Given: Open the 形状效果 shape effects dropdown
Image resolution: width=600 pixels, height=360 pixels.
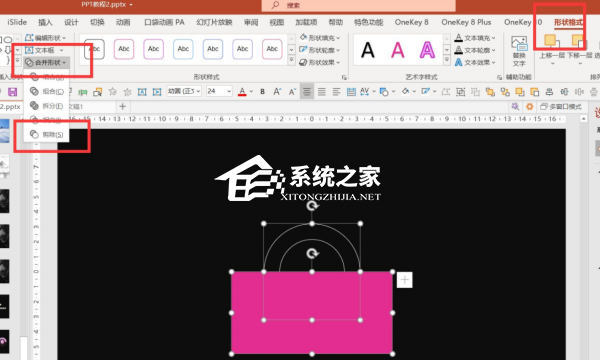Looking at the screenshot, I should coord(320,62).
